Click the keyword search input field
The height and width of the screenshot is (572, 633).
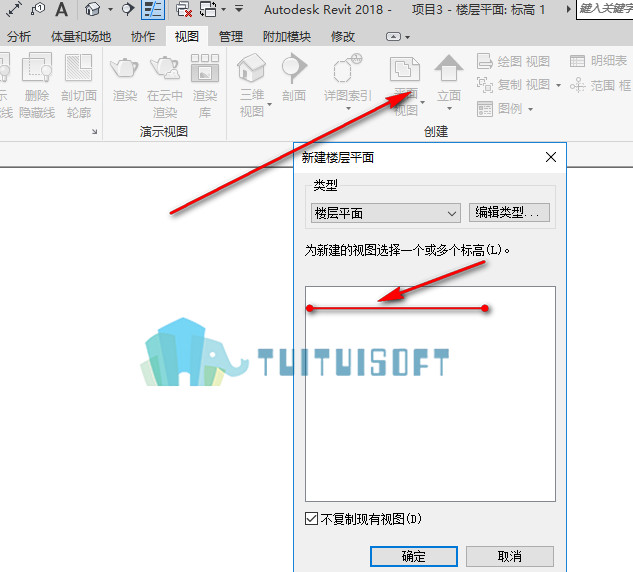[605, 9]
